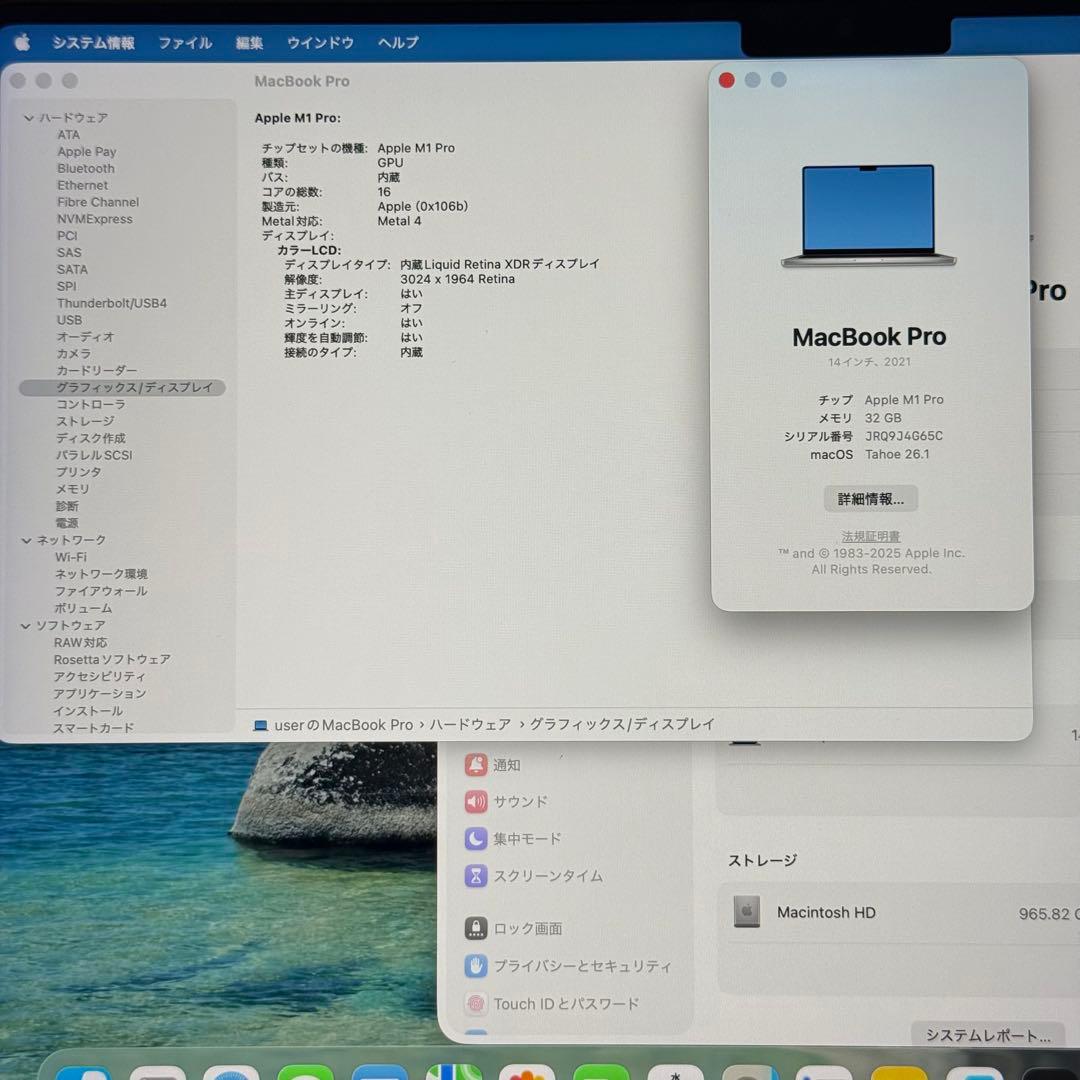Screen dimensions: 1080x1080
Task: Select インストール entry
Action: click(x=88, y=712)
